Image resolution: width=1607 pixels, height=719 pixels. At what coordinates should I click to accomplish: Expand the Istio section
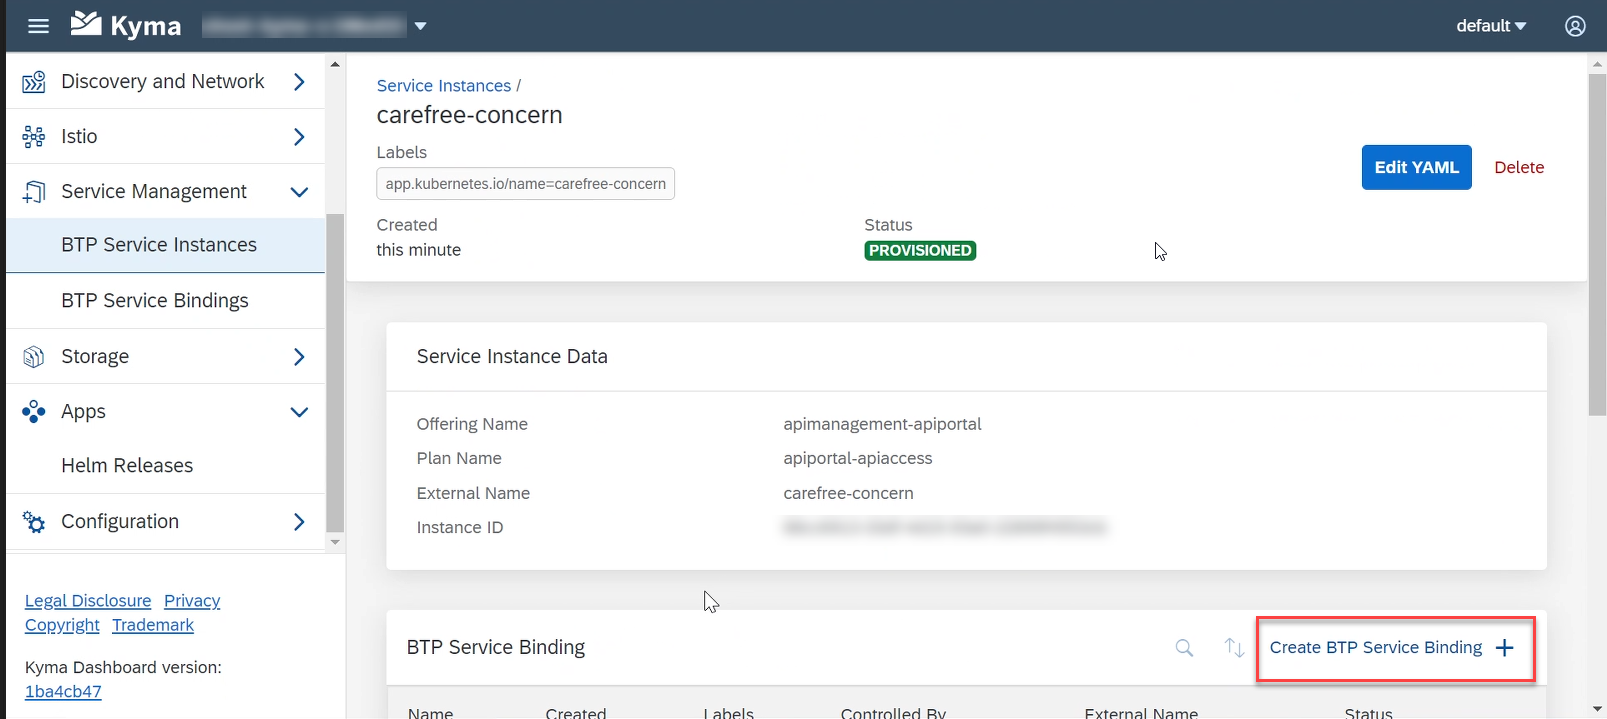pos(299,137)
